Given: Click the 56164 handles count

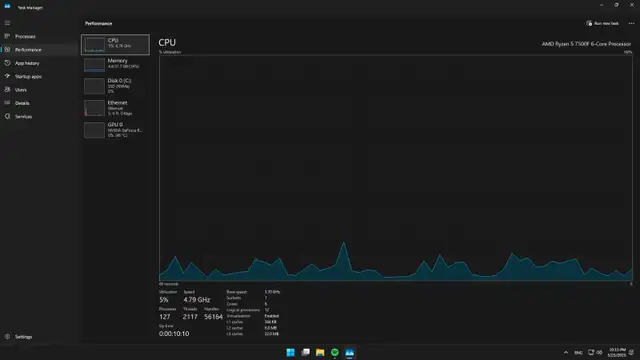Looking at the screenshot, I should [213, 317].
